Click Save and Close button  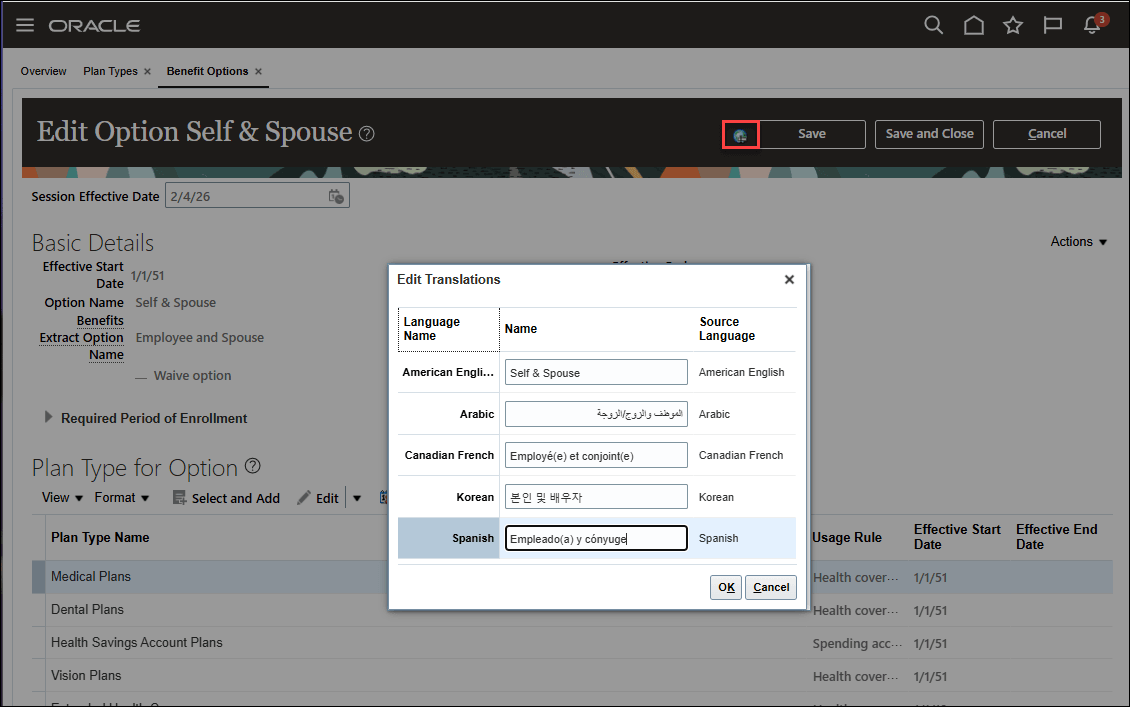[x=929, y=134]
